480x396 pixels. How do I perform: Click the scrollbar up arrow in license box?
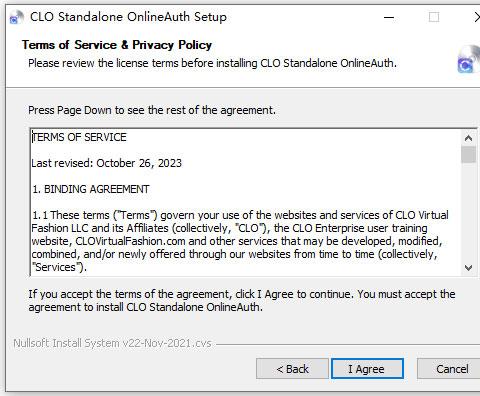[468, 138]
